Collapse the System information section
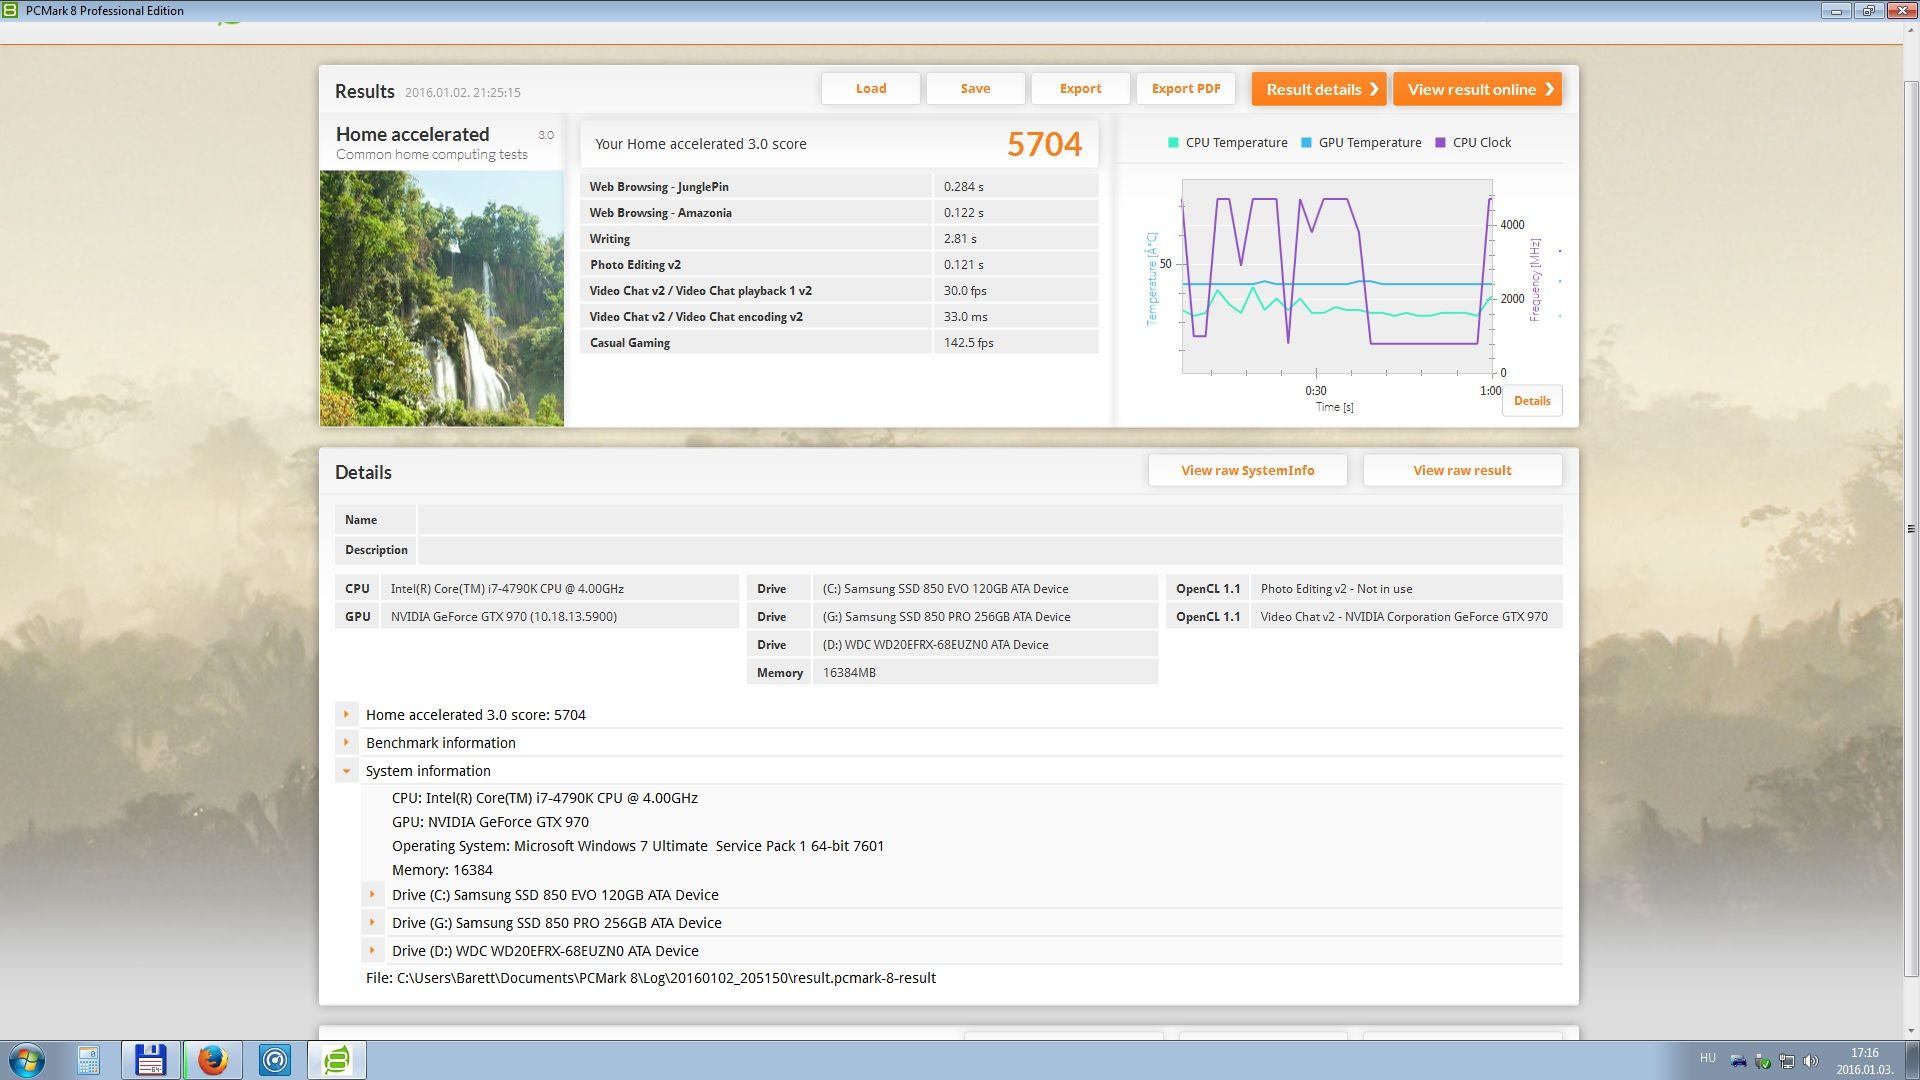 [x=346, y=771]
